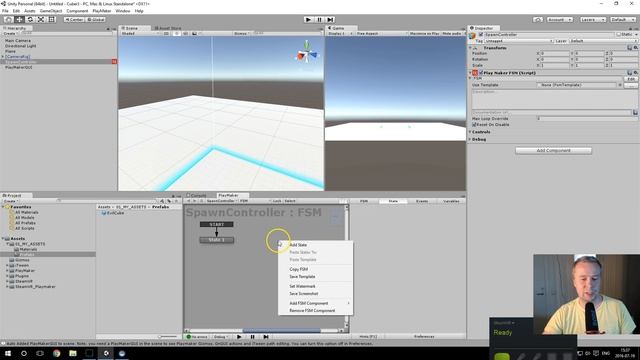Screen dimensions: 640x360
Task: Open the Tag dropdown showing Untagged
Action: pyautogui.click(x=518, y=41)
